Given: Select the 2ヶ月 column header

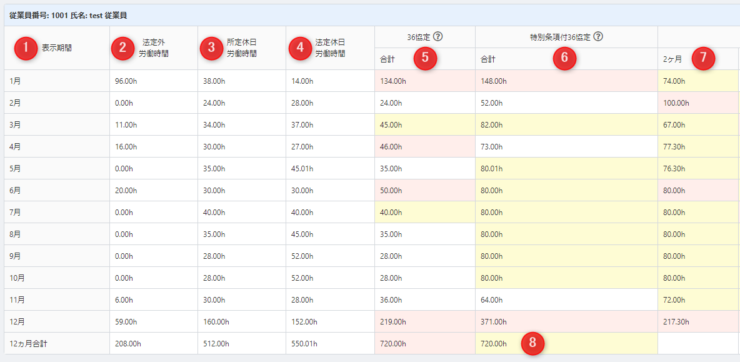Looking at the screenshot, I should pos(698,59).
